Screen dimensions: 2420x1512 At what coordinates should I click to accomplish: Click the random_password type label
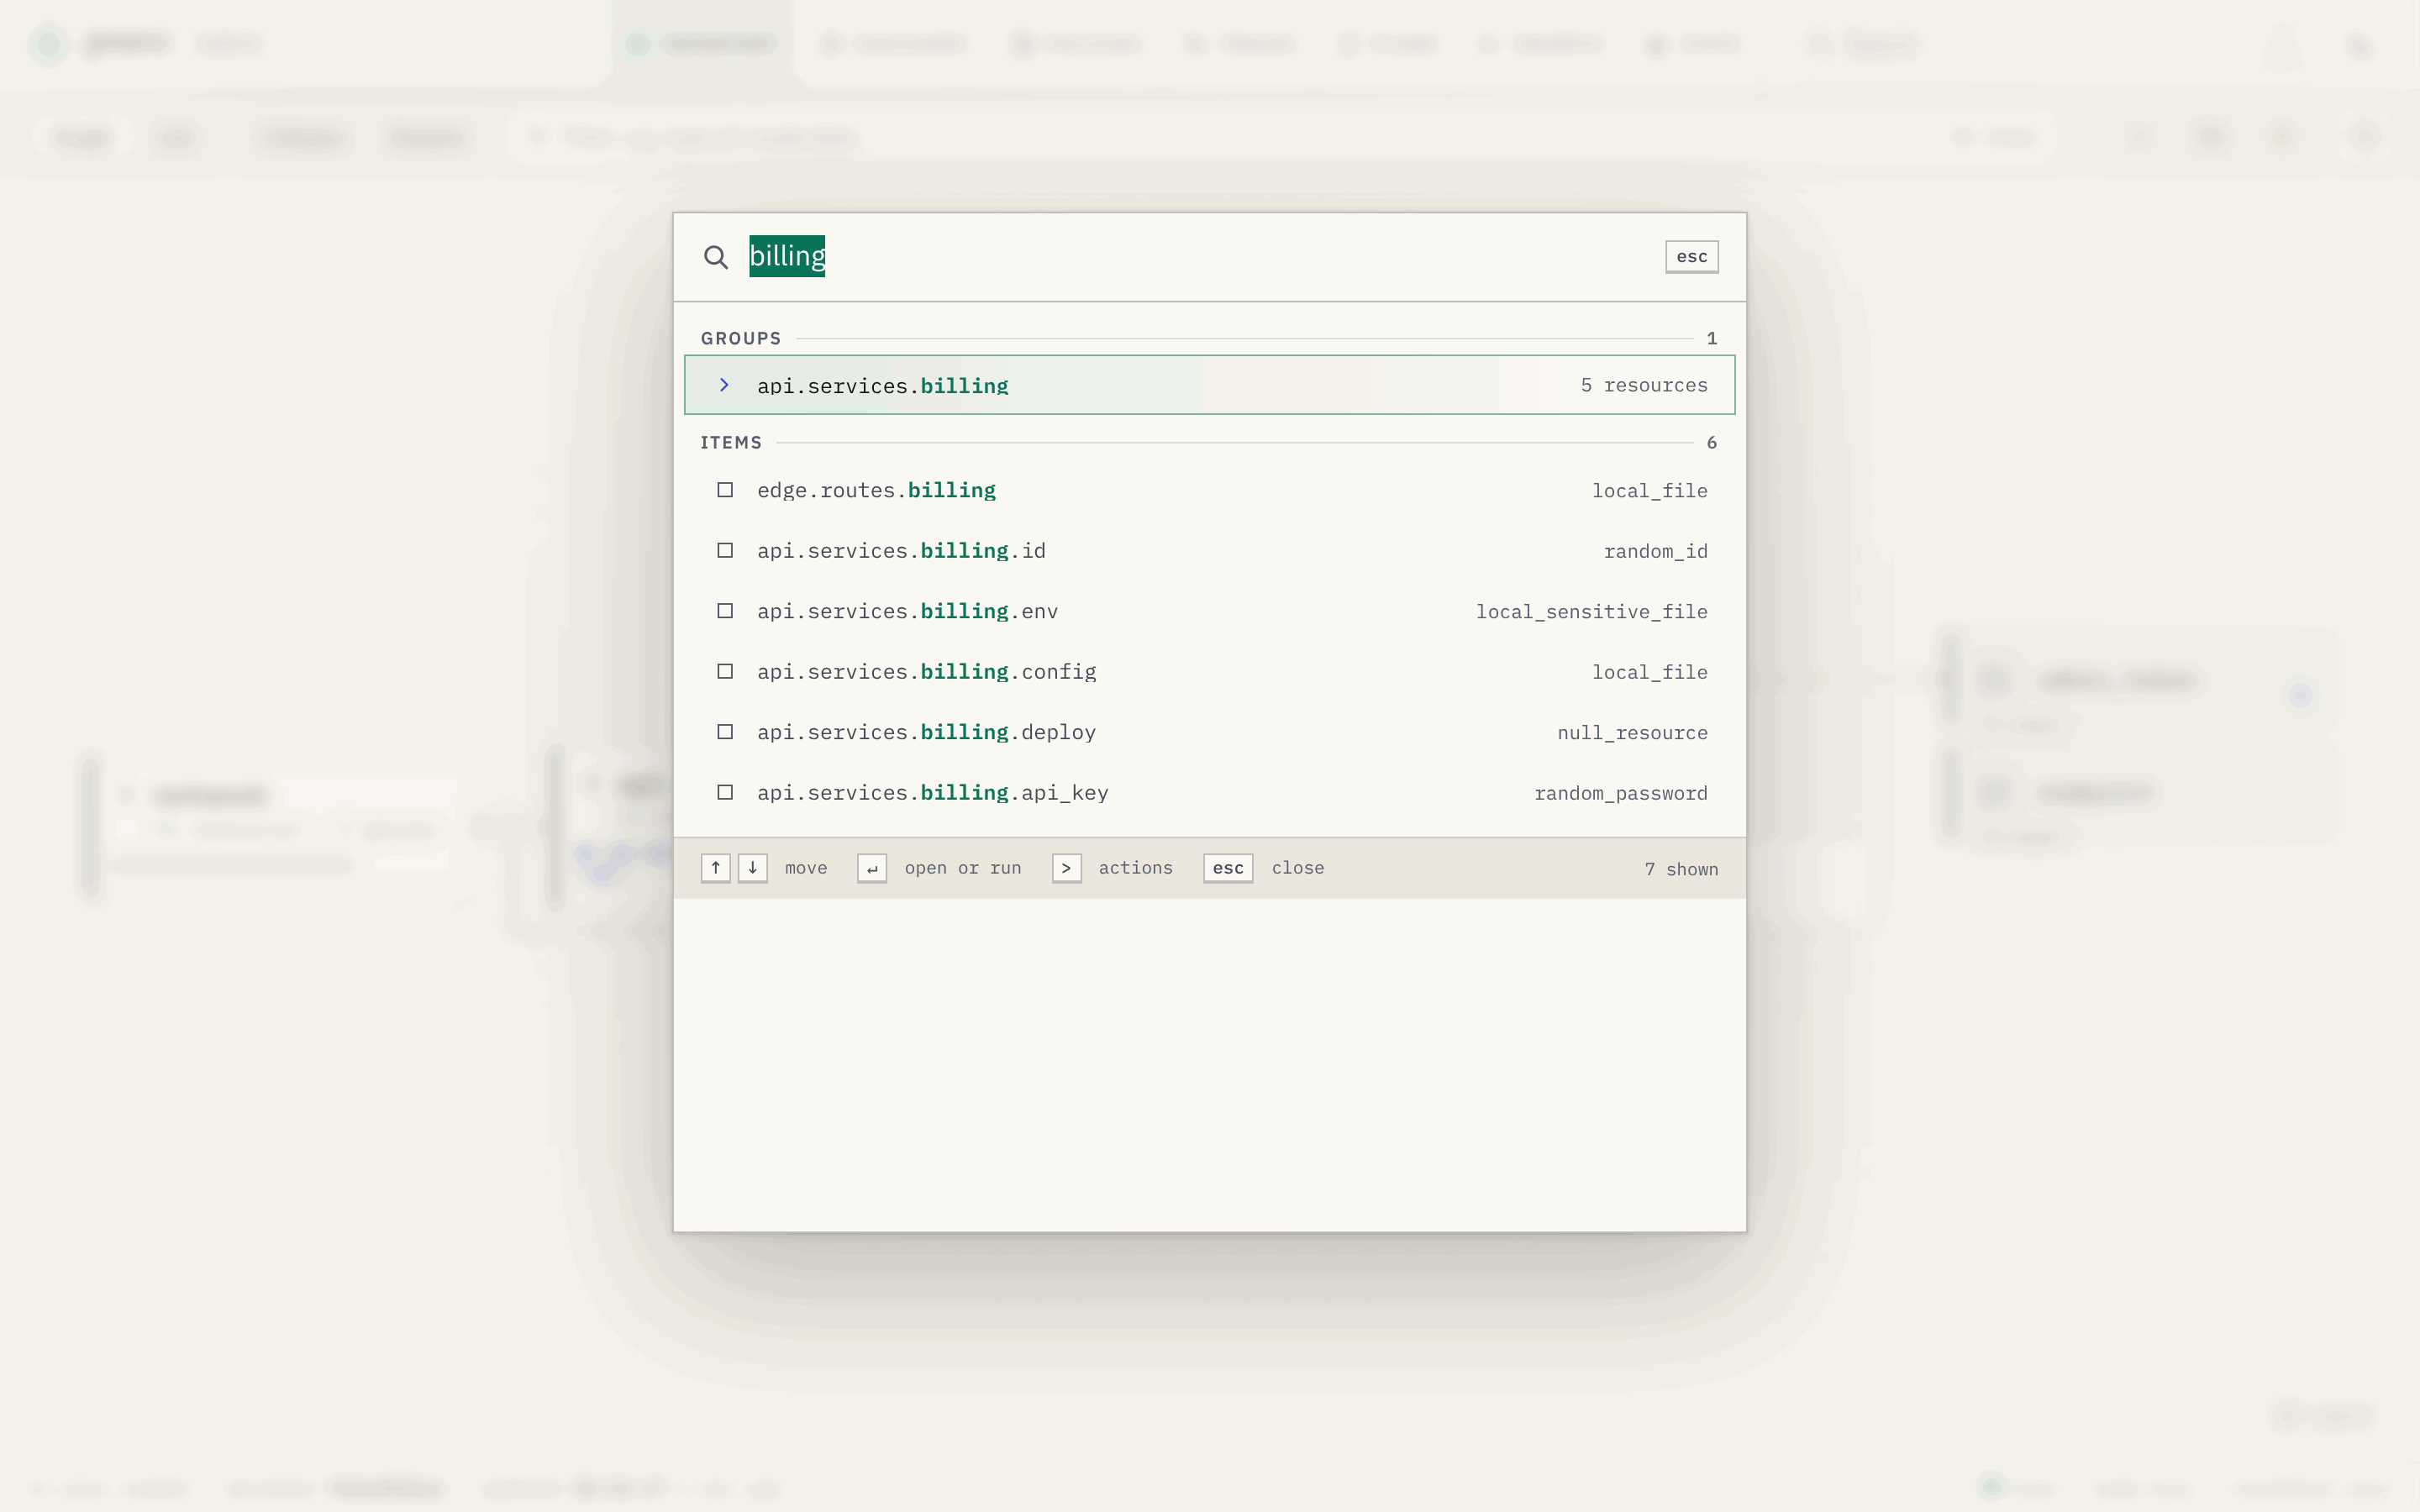1620,793
